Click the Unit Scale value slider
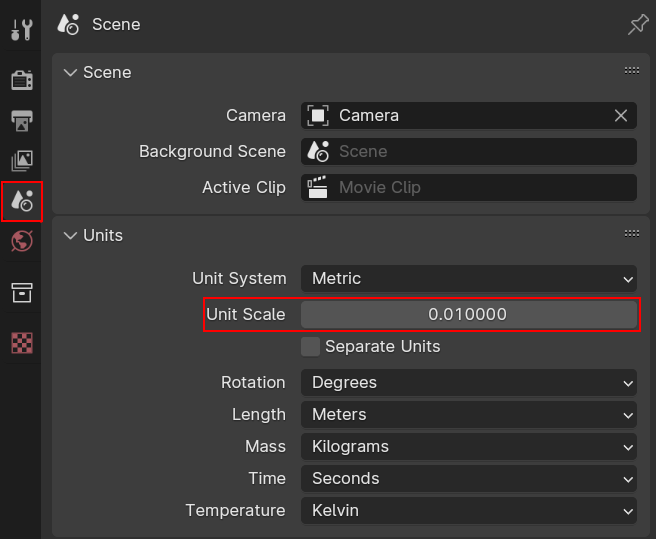656x539 pixels. pos(469,315)
